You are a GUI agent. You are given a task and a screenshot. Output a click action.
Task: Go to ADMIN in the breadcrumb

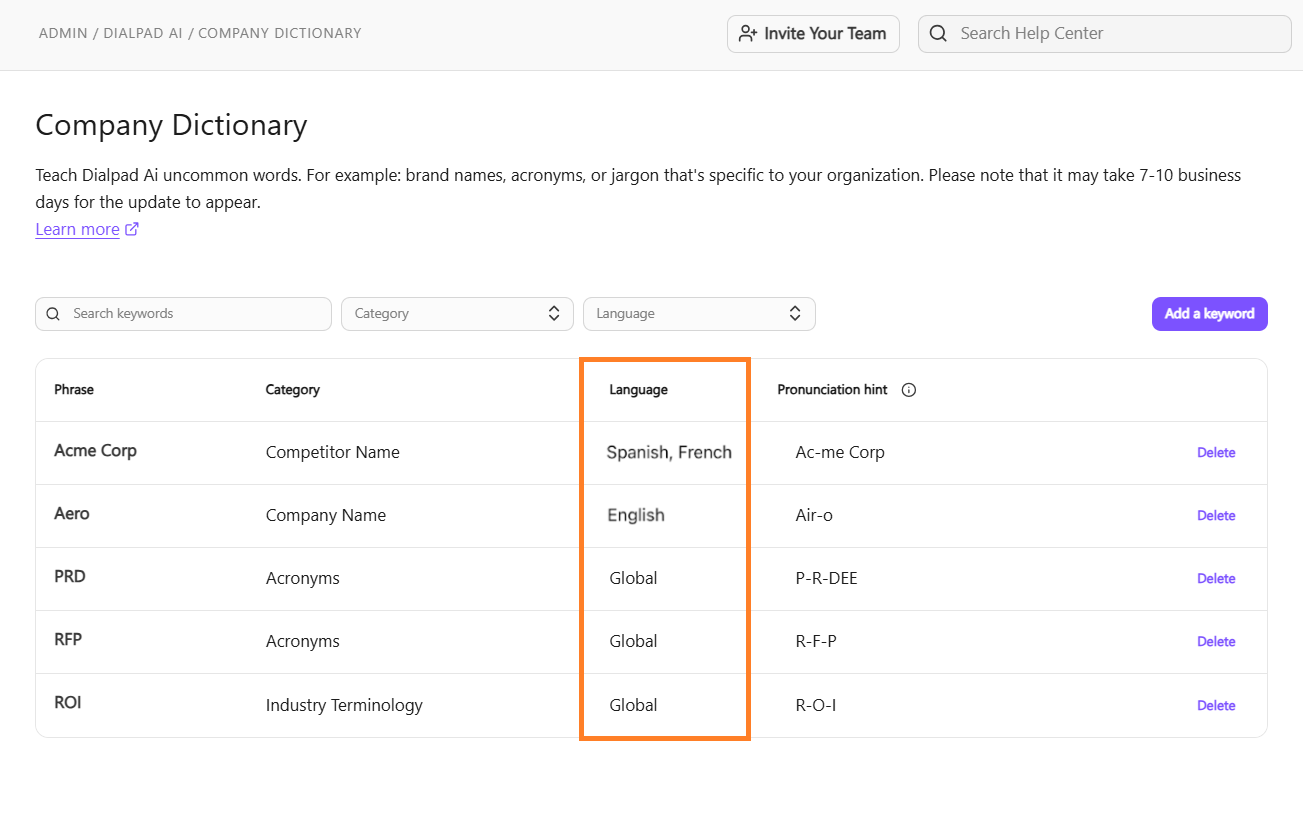click(63, 33)
